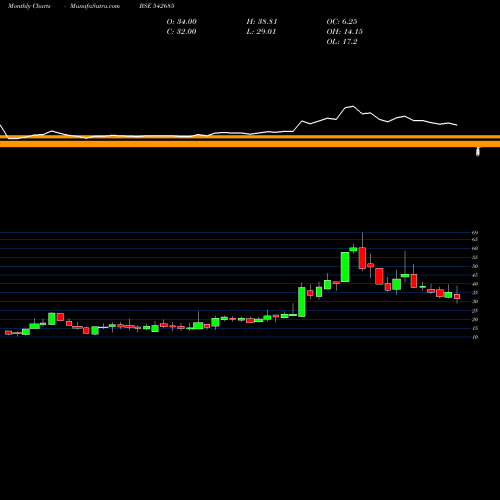Click the 'MunafaSutra.com' label
500x500 pixels.
95,6
